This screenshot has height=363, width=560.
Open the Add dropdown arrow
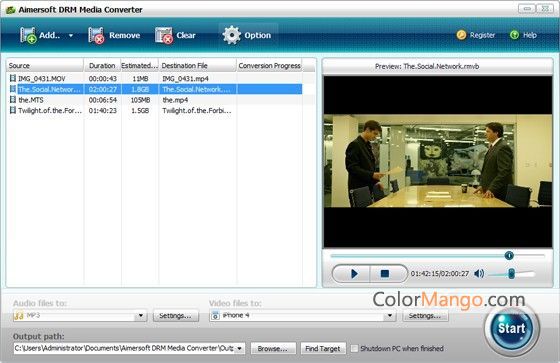tap(71, 35)
